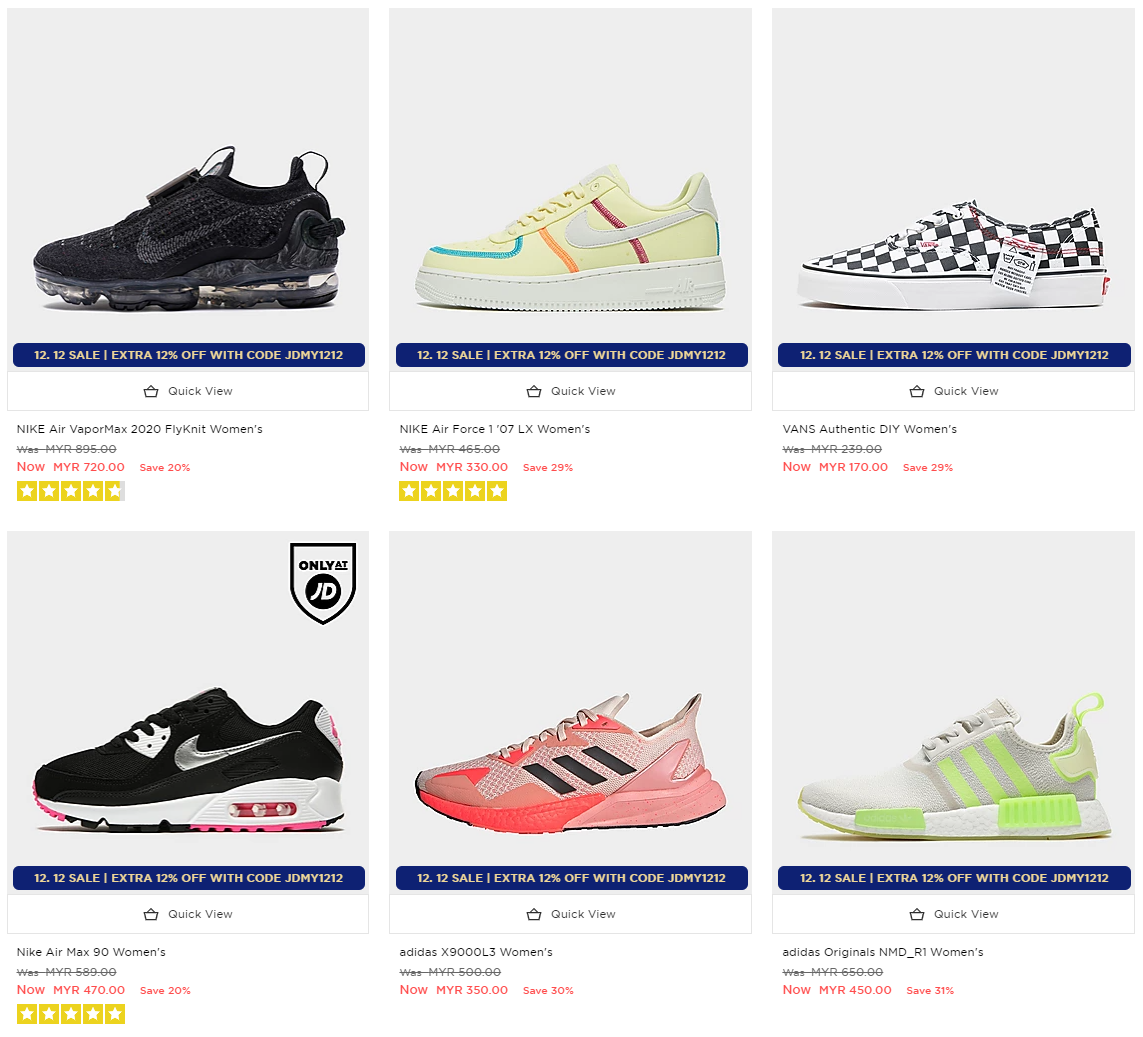Click the coral adidas X9000L3 shoe image
Screen dimensions: 1143x1037
(570, 762)
